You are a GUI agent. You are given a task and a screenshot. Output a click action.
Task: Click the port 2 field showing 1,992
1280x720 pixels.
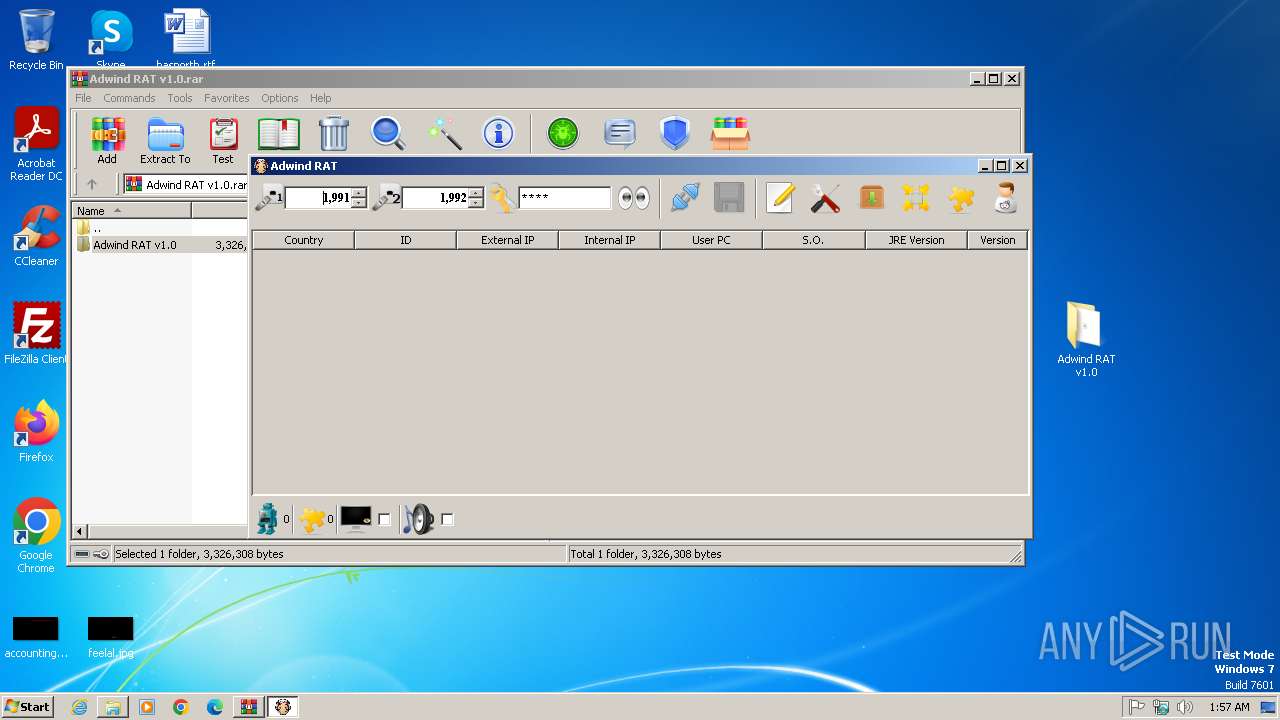[x=435, y=198]
